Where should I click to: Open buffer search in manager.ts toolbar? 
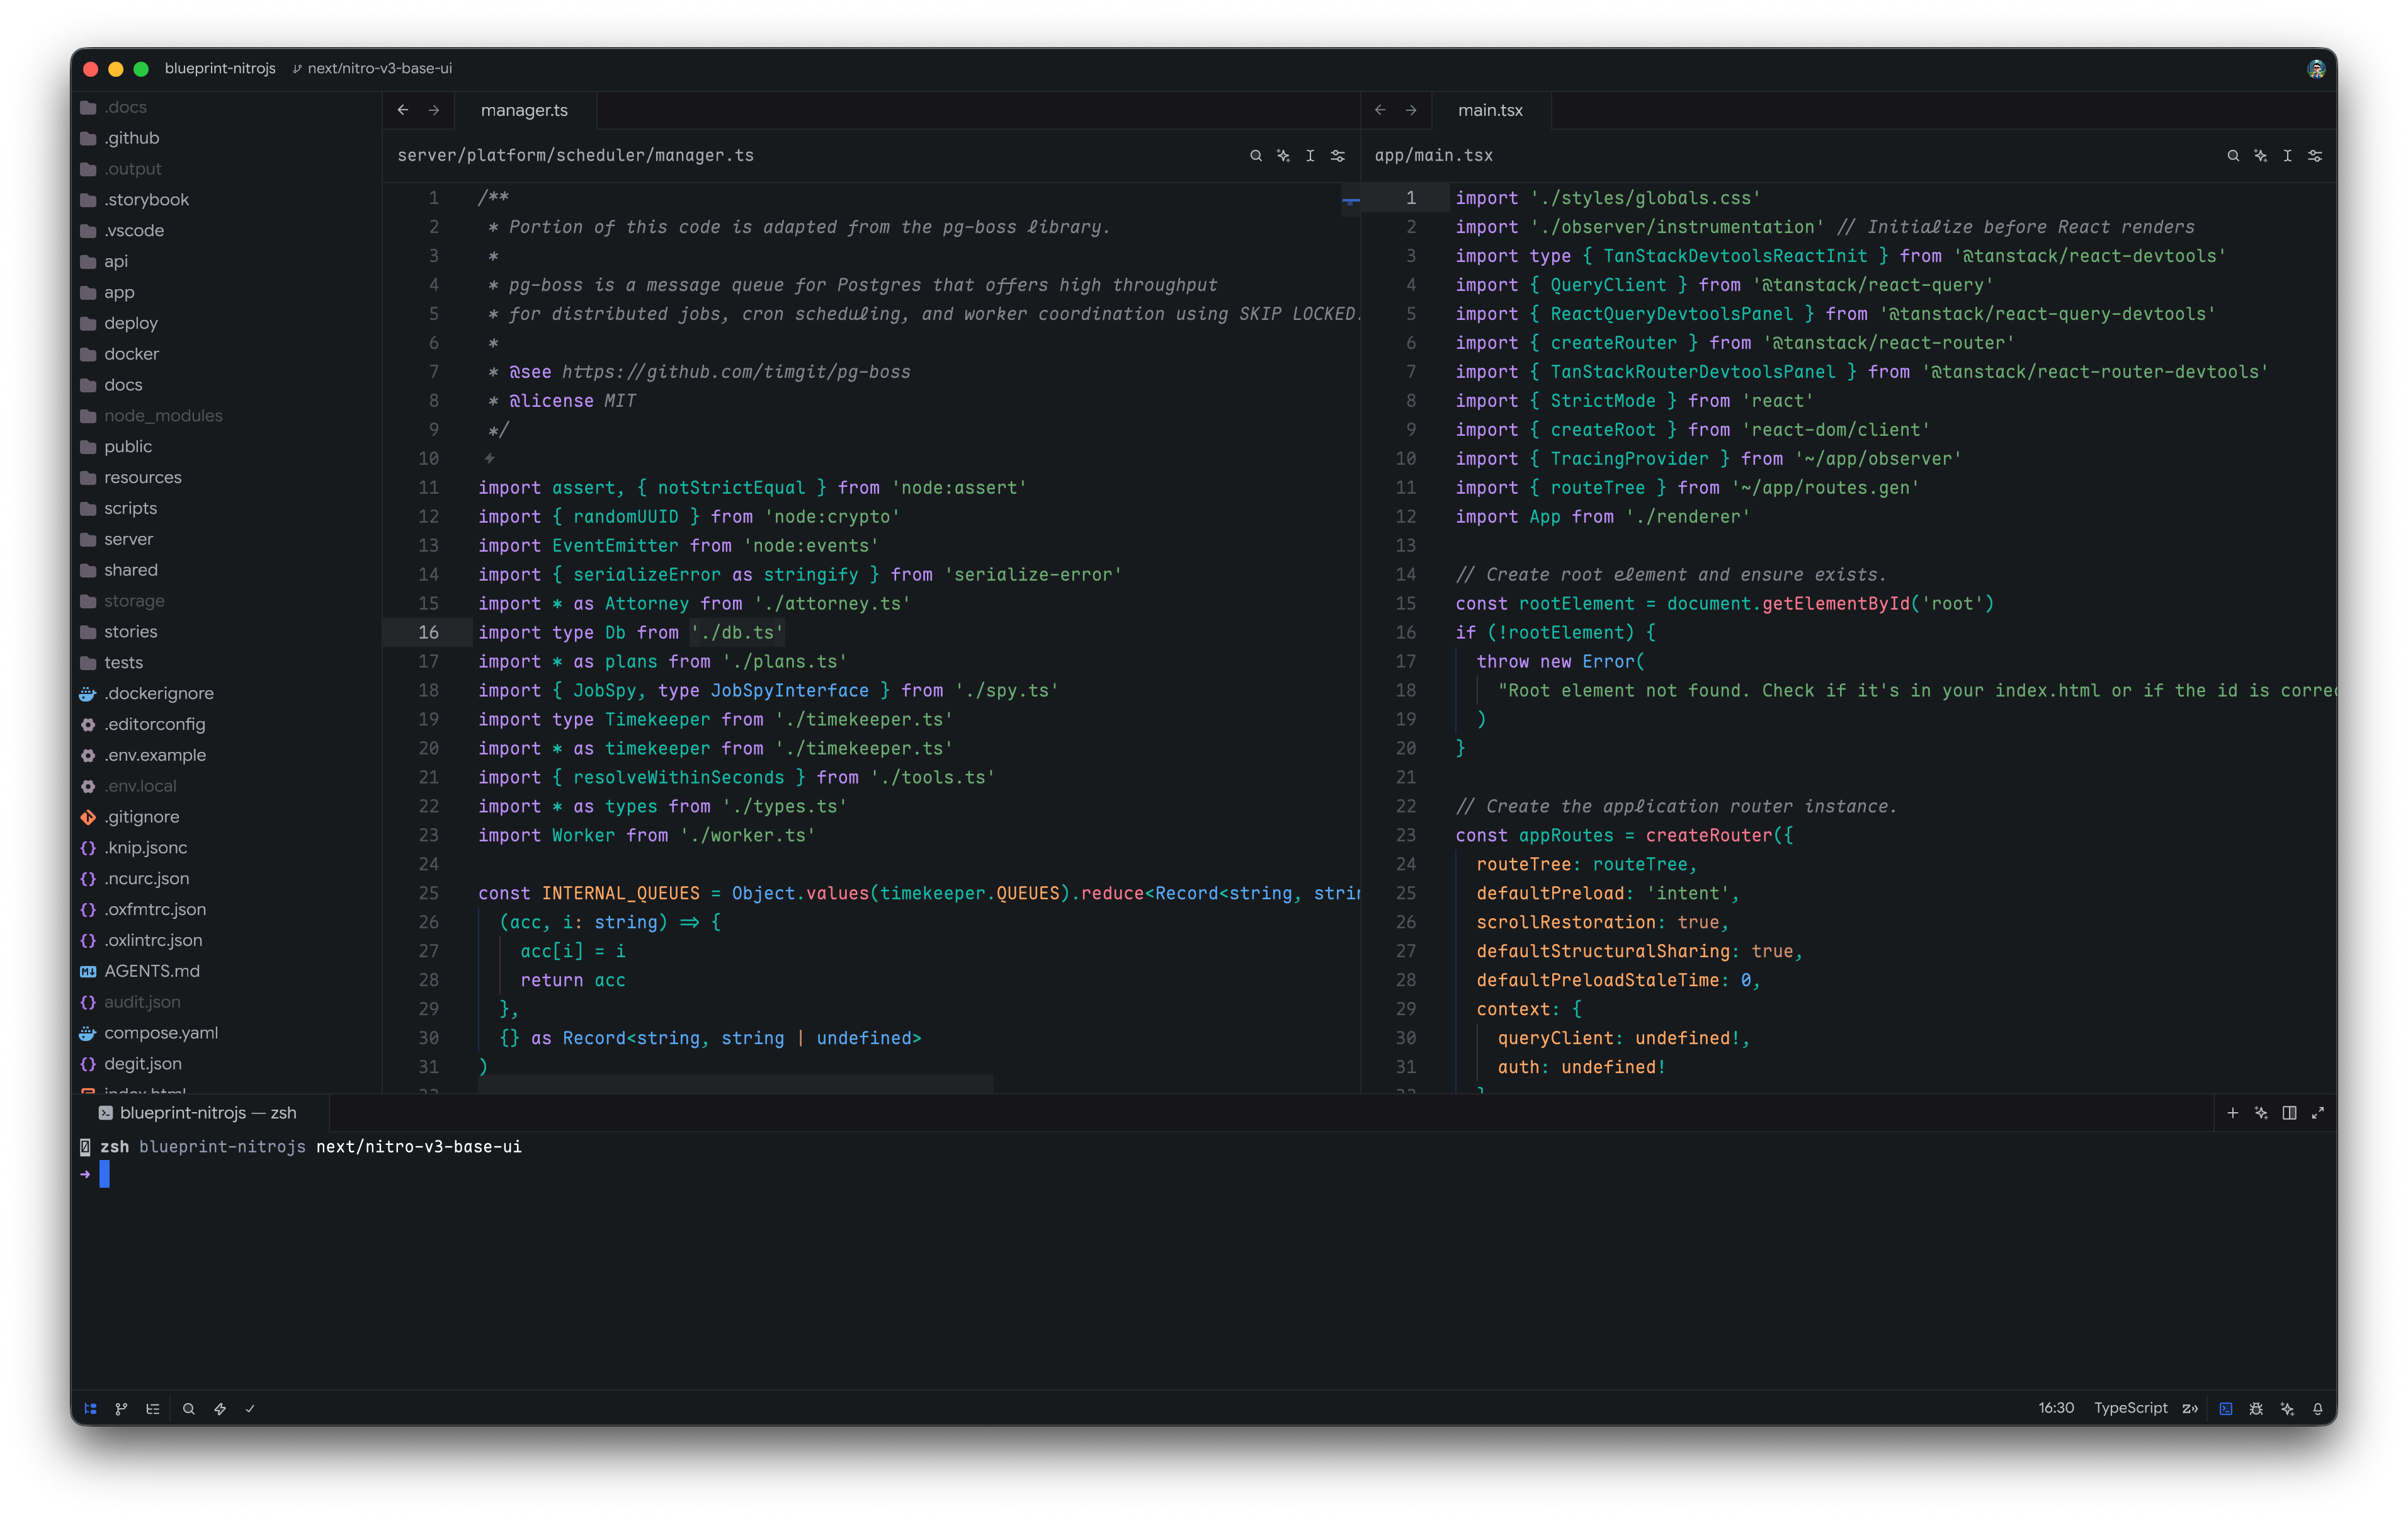tap(1256, 155)
